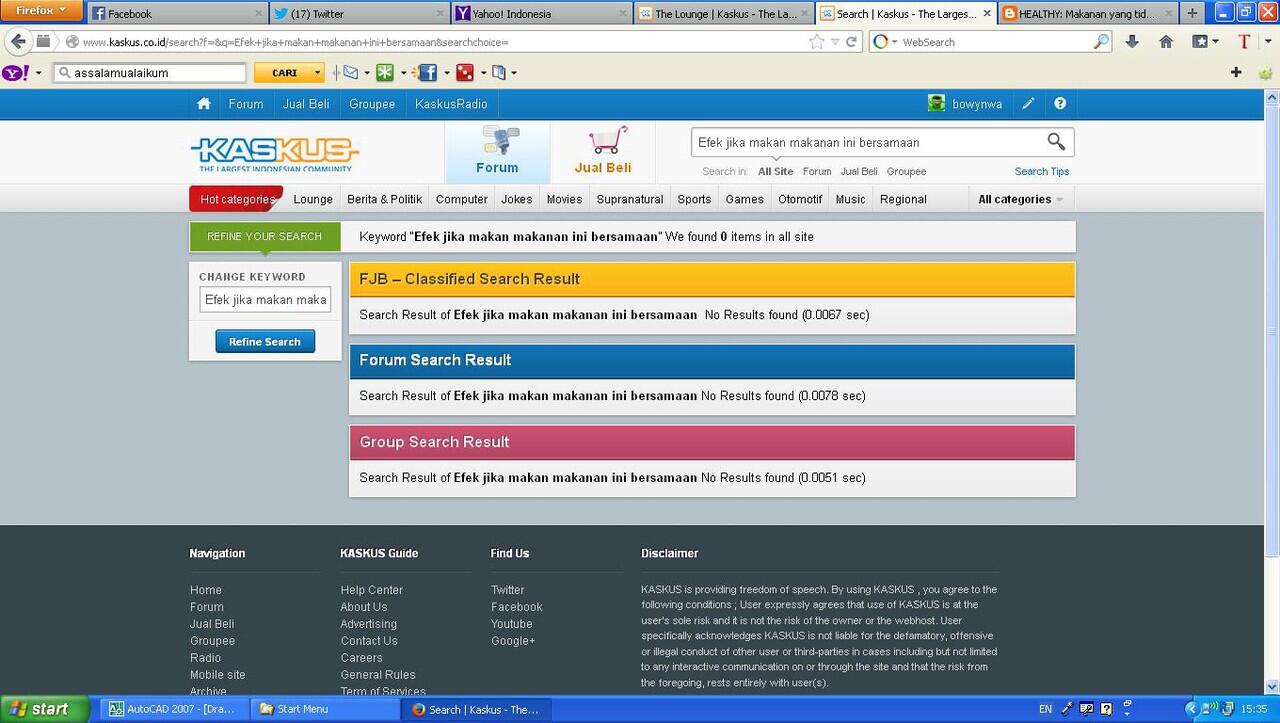Open the Facebook icon in Yahoo toolbar
Viewport: 1280px width, 723px height.
click(x=427, y=73)
